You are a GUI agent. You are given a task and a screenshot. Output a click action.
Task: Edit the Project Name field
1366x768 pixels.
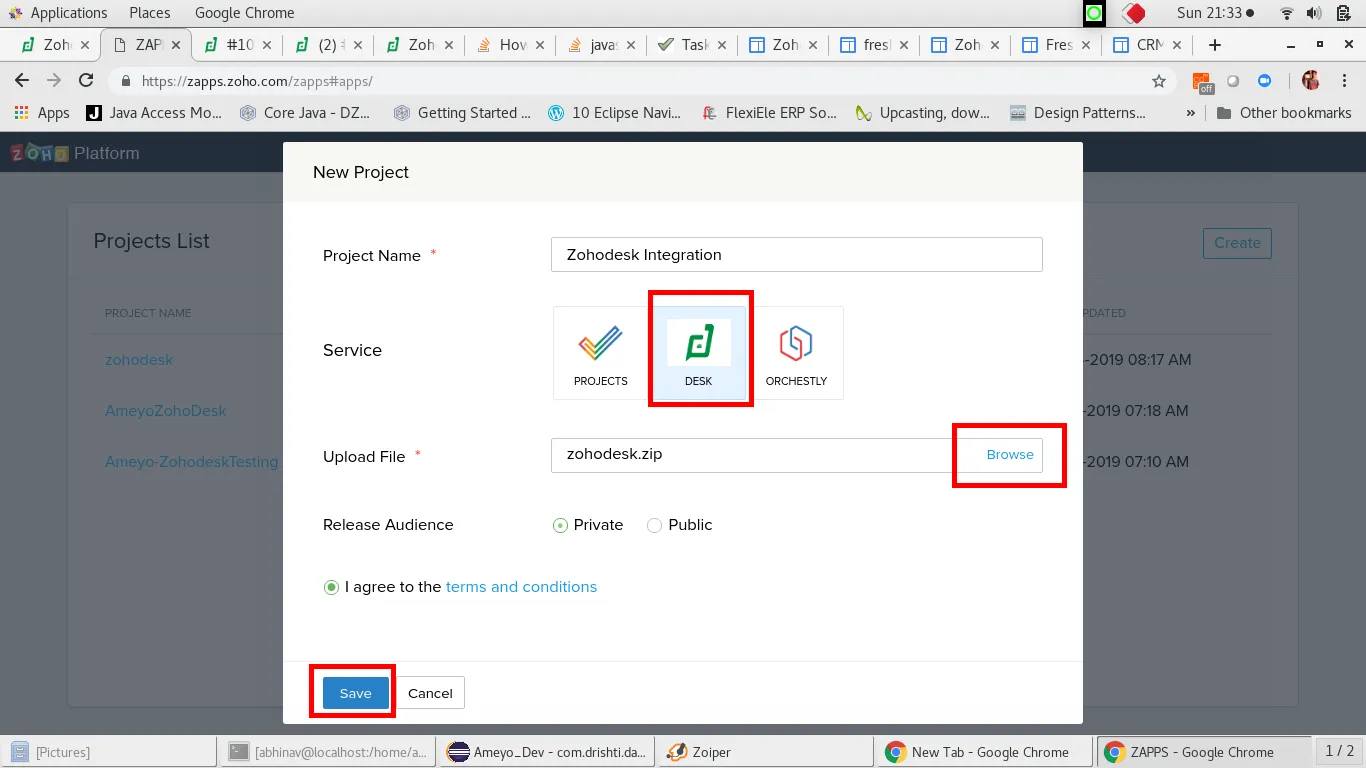tap(796, 255)
